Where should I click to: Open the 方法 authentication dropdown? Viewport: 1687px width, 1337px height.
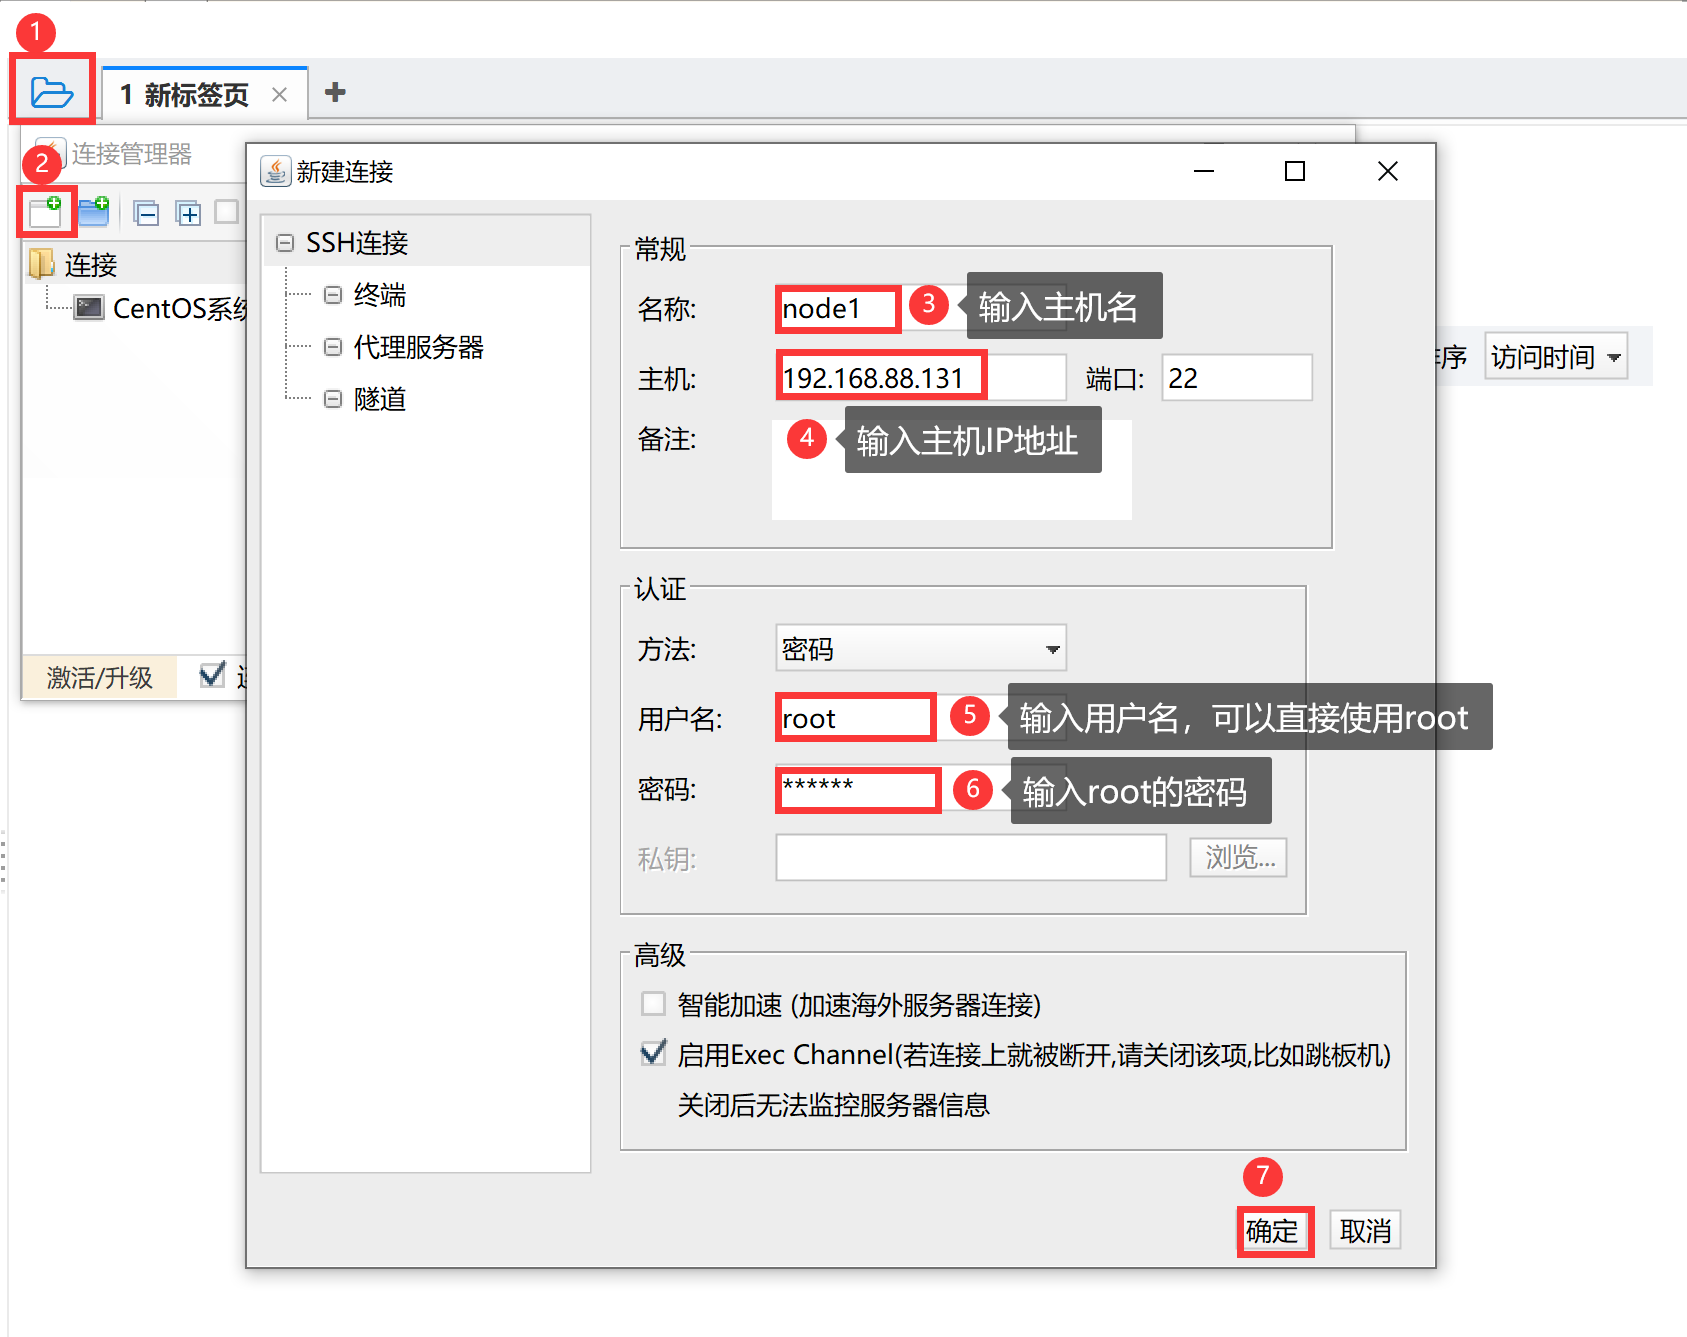point(921,649)
